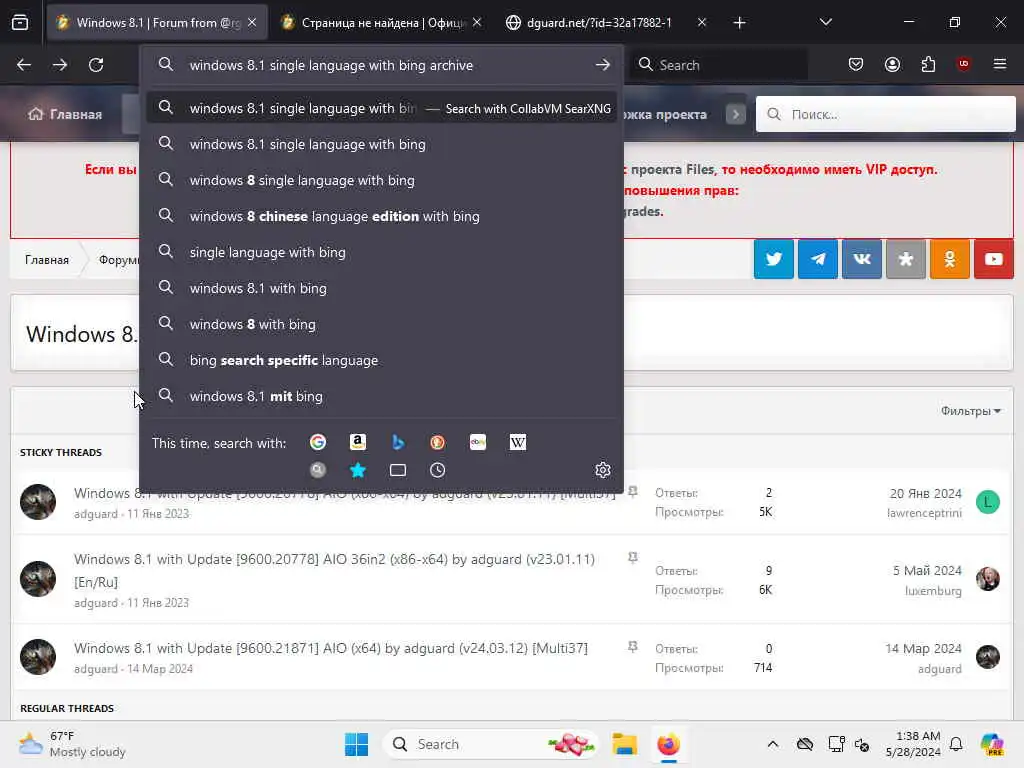Open the Pocket save icon
Screen dimensions: 1024x768
(x=856, y=64)
